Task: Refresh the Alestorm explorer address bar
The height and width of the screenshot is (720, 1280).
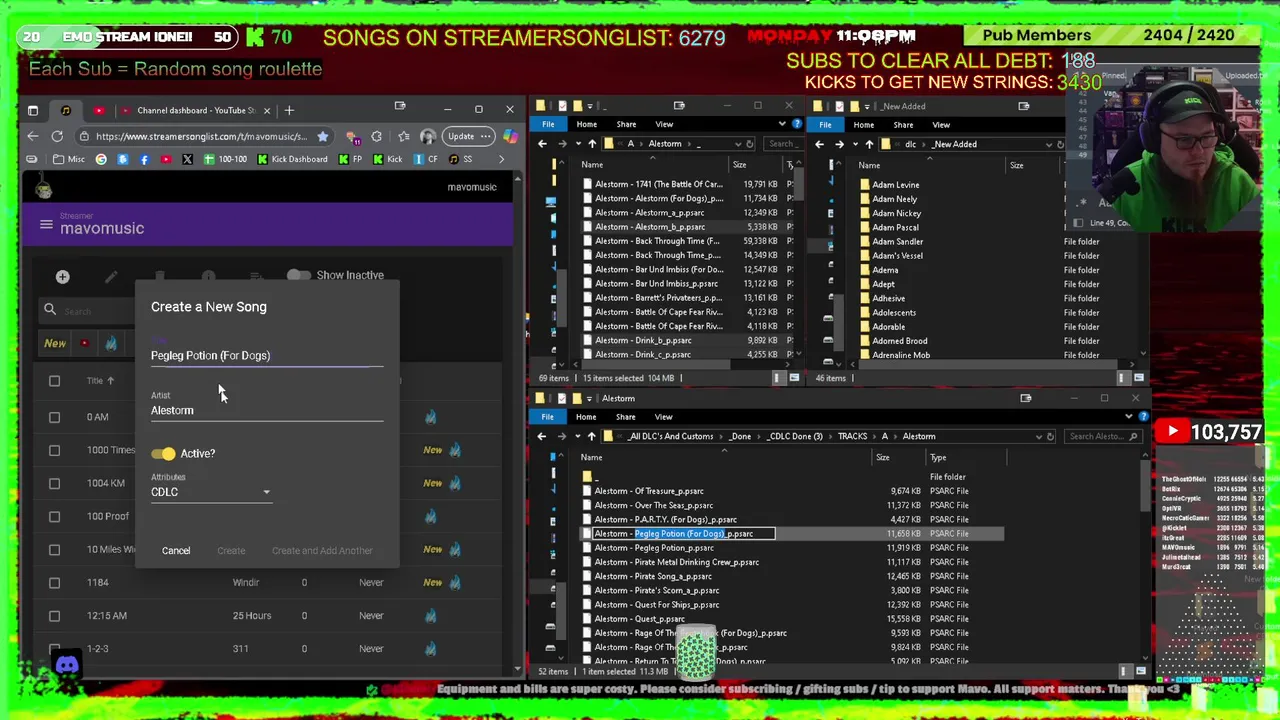Action: coord(1049,436)
